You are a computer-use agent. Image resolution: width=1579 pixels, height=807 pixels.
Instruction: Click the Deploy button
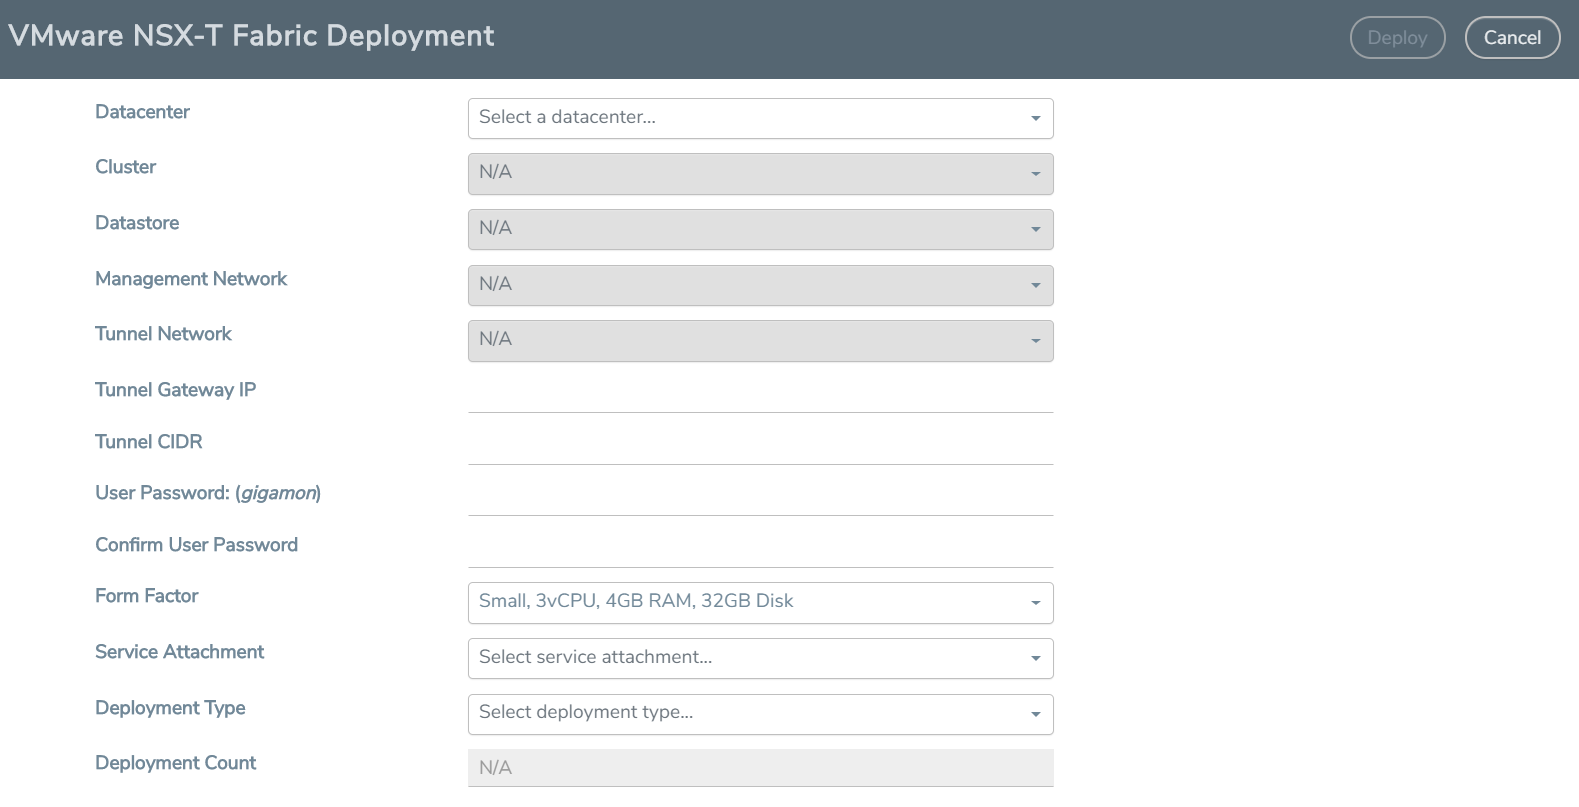pos(1397,38)
